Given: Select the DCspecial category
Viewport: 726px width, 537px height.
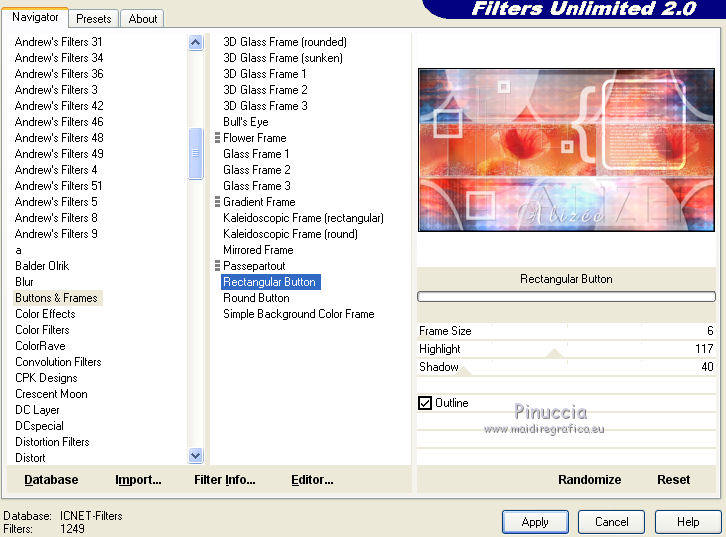Looking at the screenshot, I should (39, 426).
